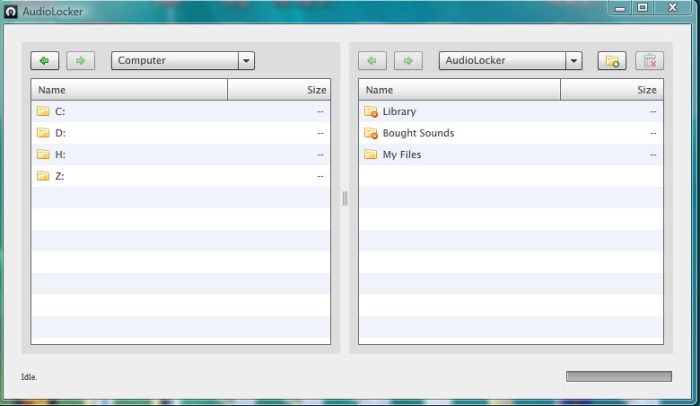Sort AudioLocker pane by Size header
The height and width of the screenshot is (406, 700).
[612, 90]
